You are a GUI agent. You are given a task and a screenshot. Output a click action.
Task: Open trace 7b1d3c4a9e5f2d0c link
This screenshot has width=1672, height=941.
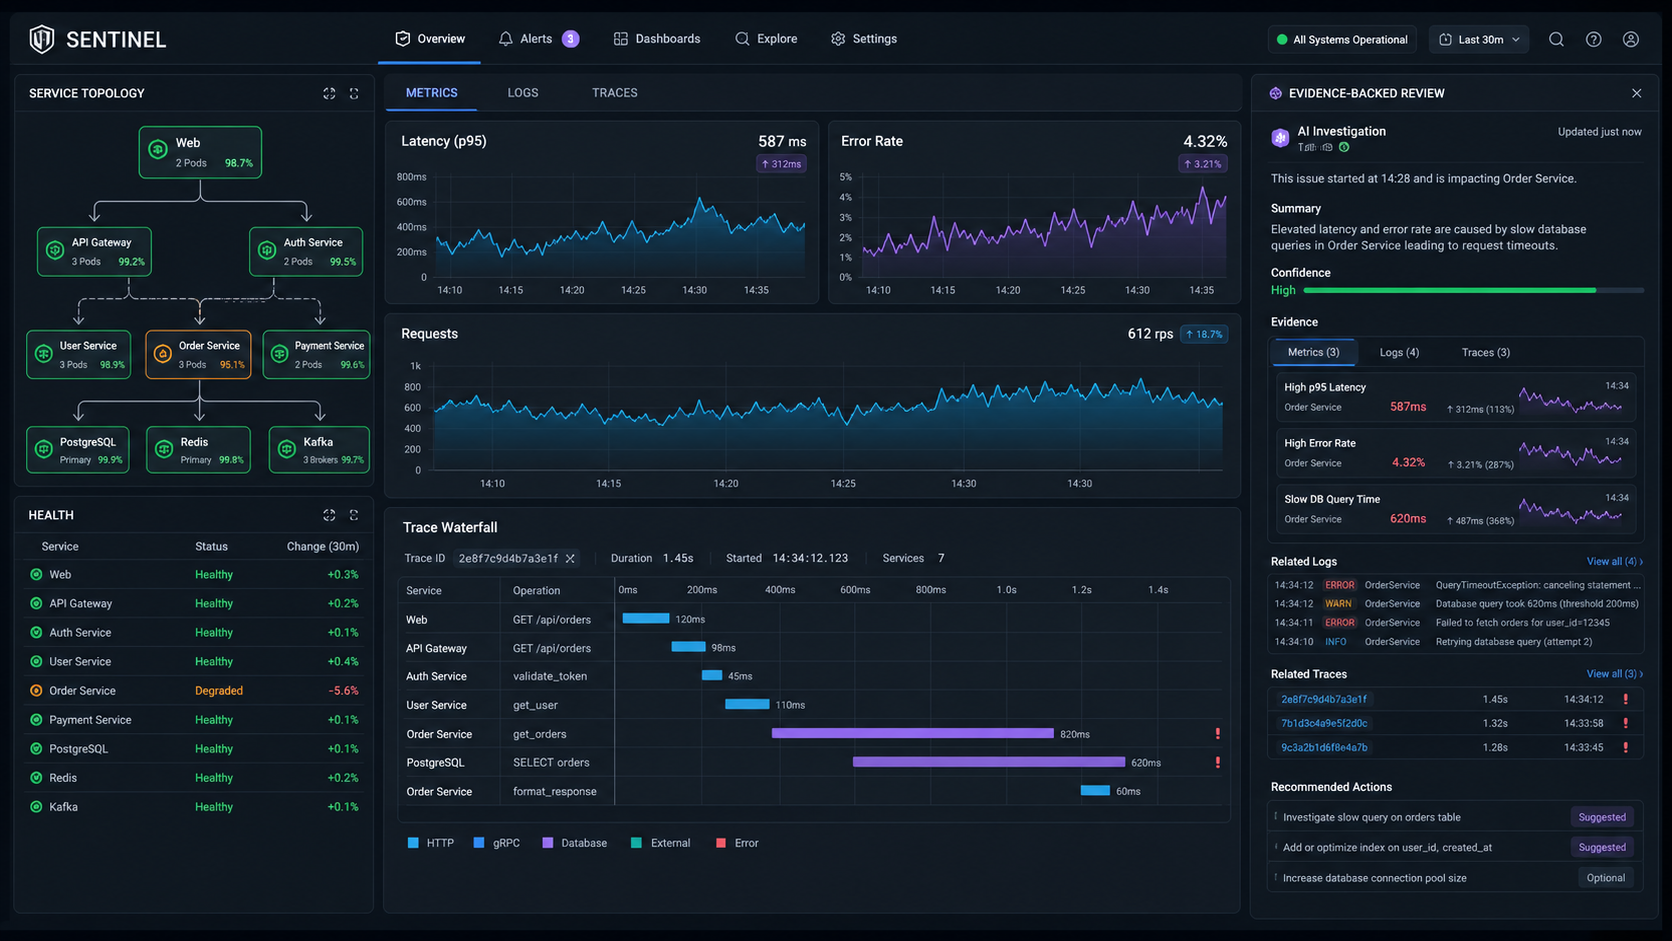1324,723
